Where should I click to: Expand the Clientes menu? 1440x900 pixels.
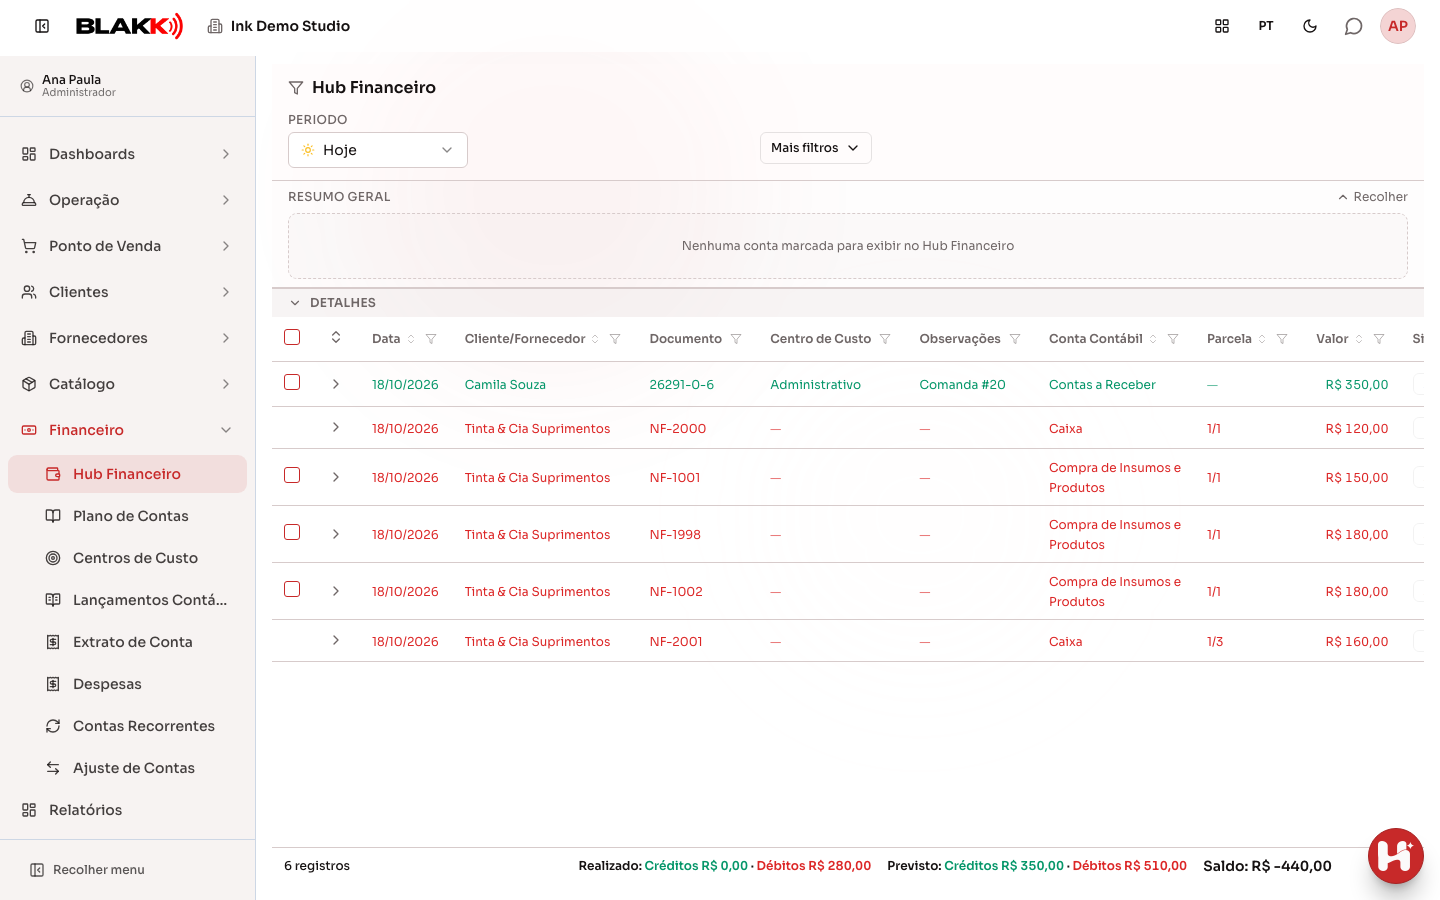coord(127,292)
